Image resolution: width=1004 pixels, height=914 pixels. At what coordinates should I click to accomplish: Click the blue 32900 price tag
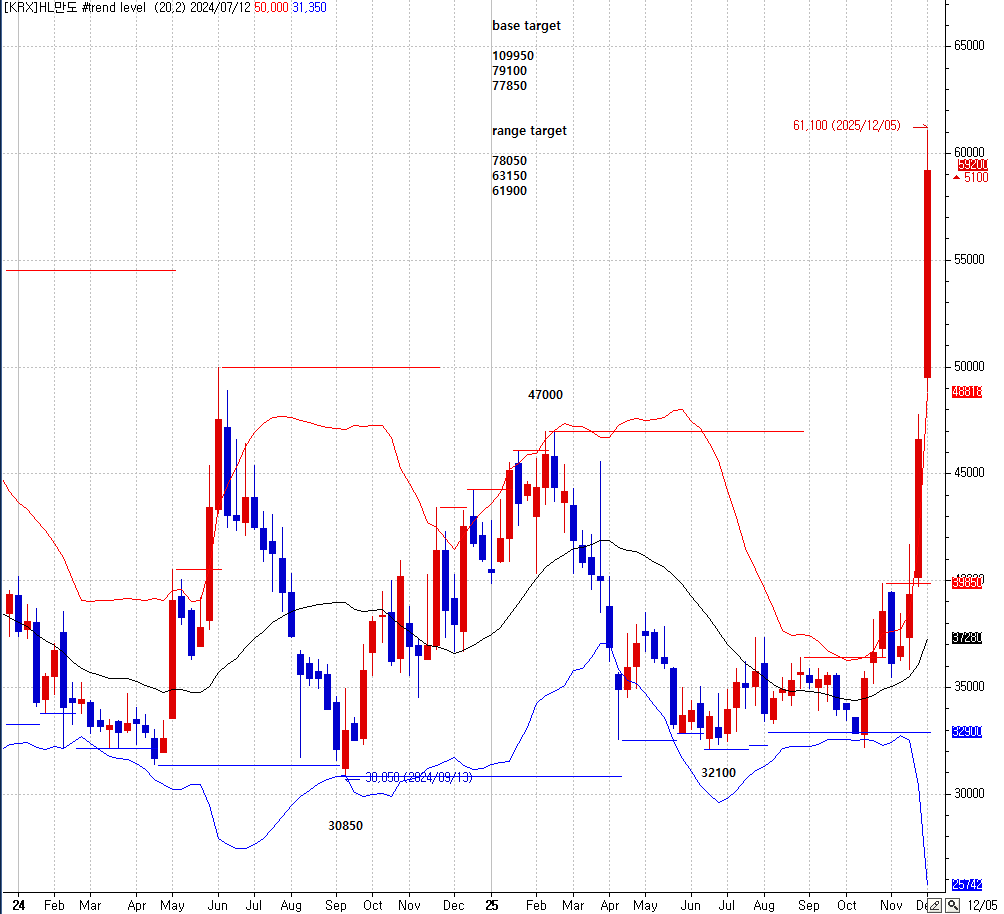(967, 732)
